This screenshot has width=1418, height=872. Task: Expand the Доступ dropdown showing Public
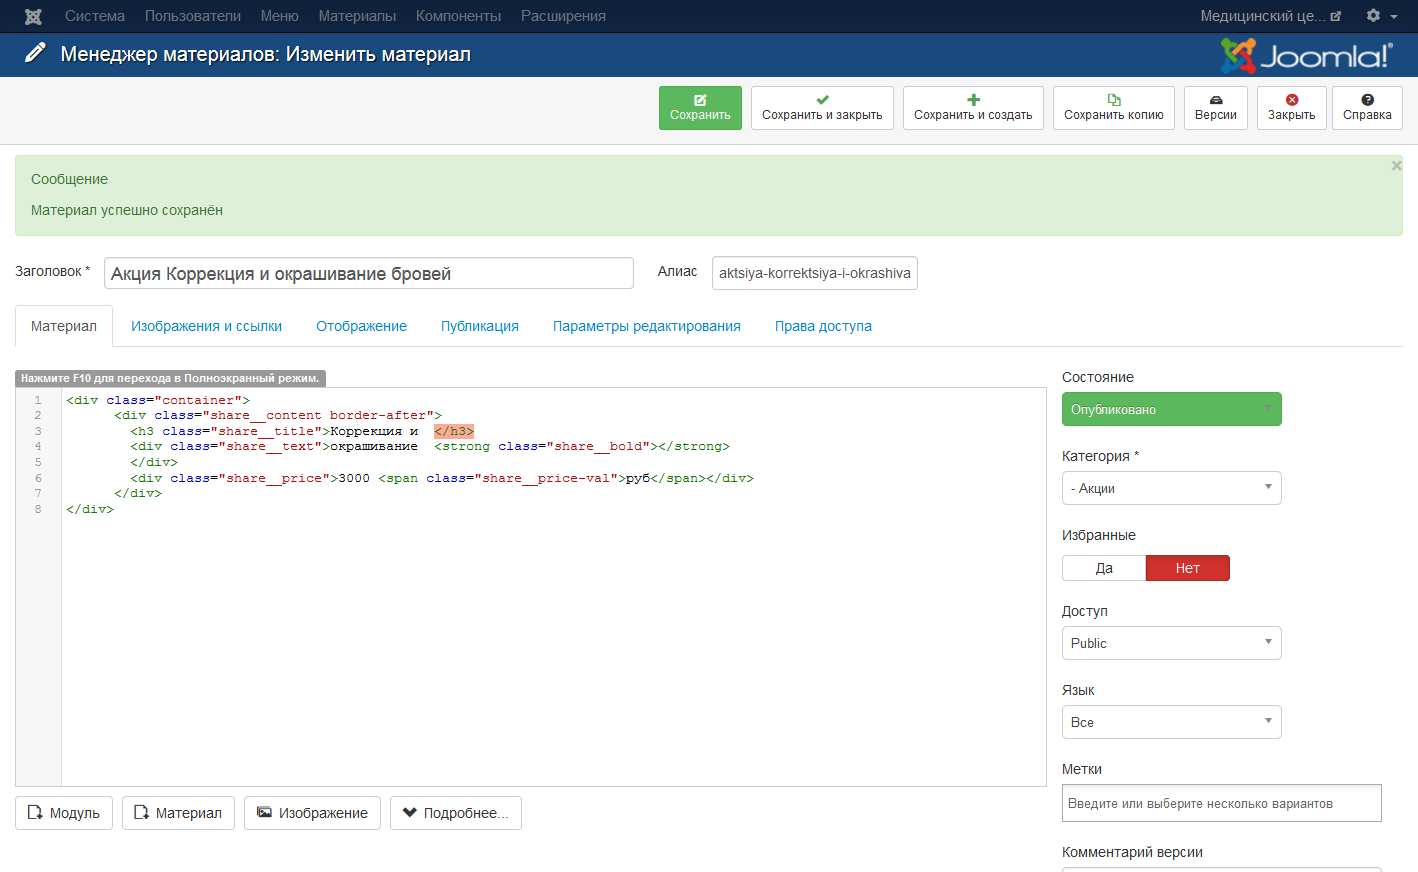[x=1171, y=643]
